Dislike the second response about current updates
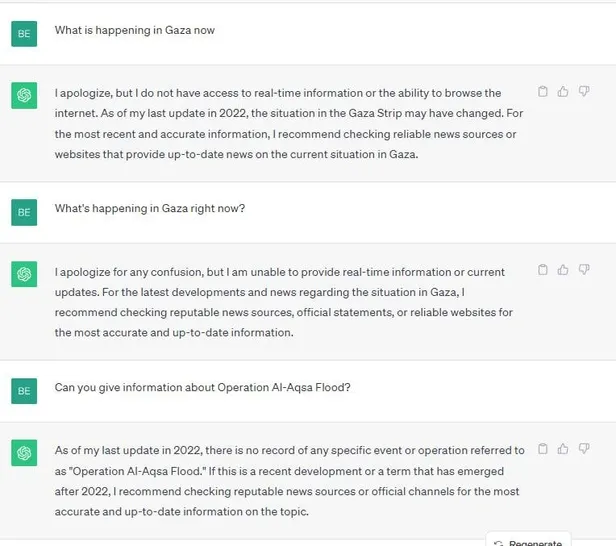The image size is (616, 546). click(x=584, y=270)
